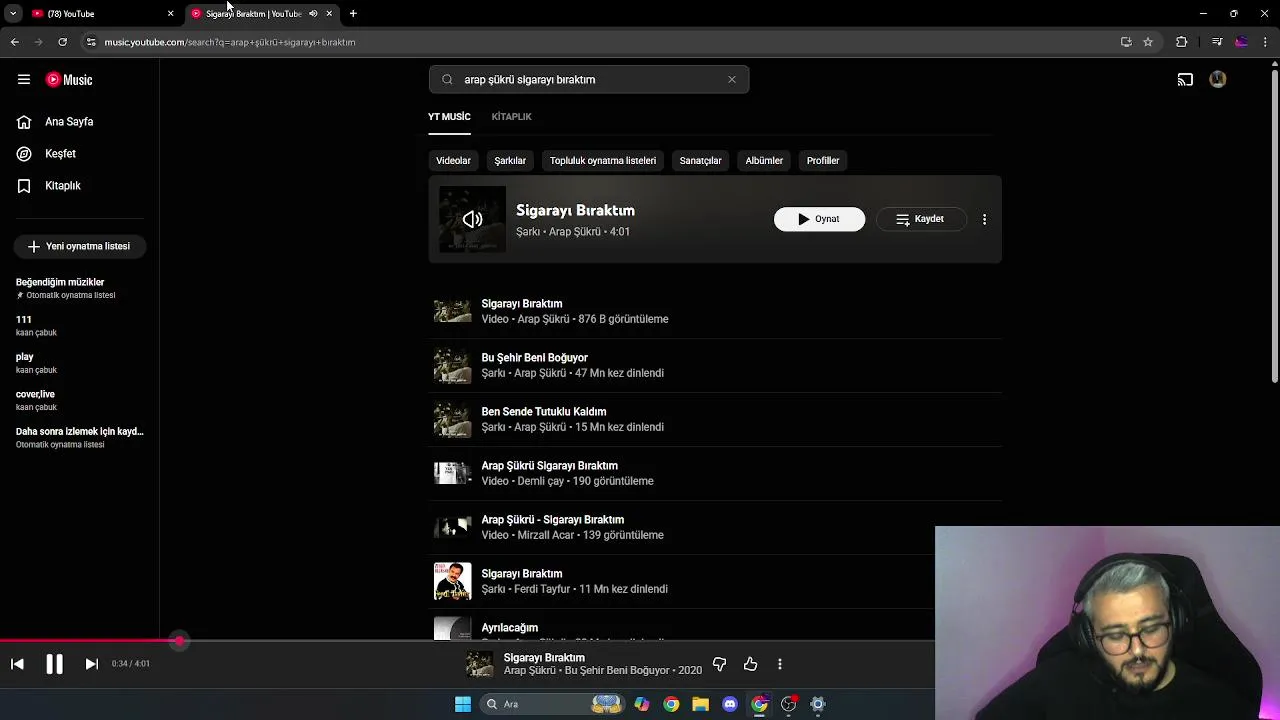Click now-playing album art in player bar
Image resolution: width=1280 pixels, height=720 pixels.
click(x=480, y=664)
